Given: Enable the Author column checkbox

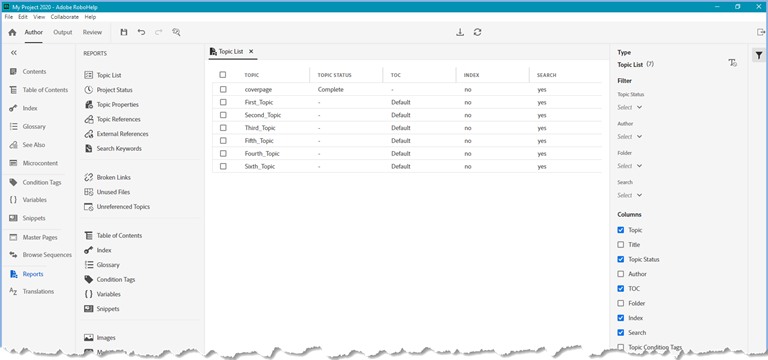Looking at the screenshot, I should click(x=621, y=274).
